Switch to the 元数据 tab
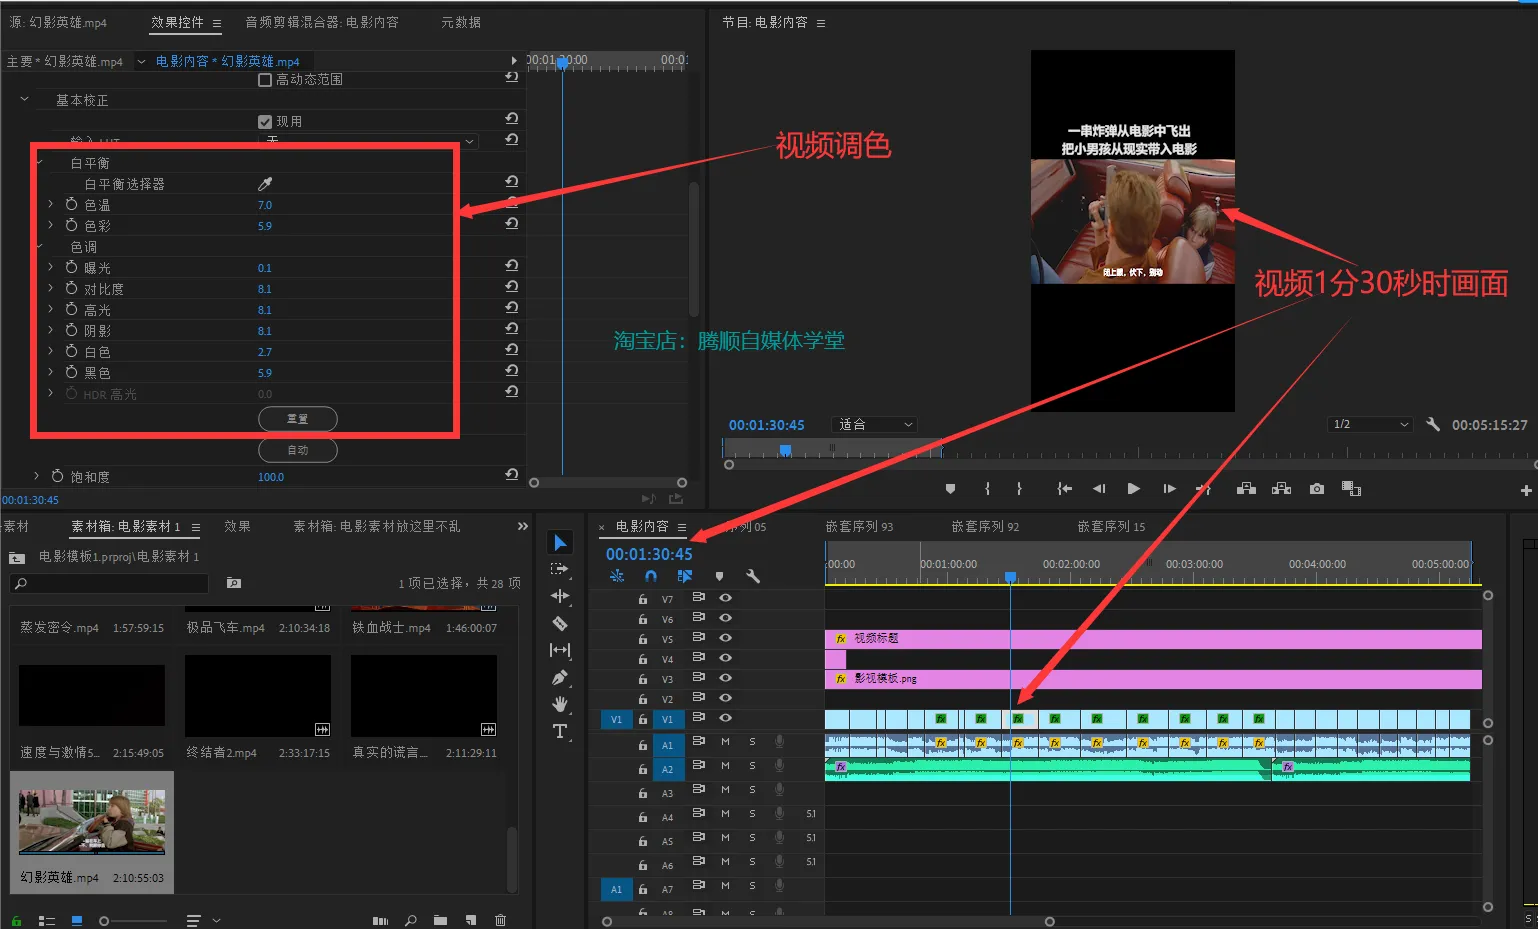 [x=461, y=22]
